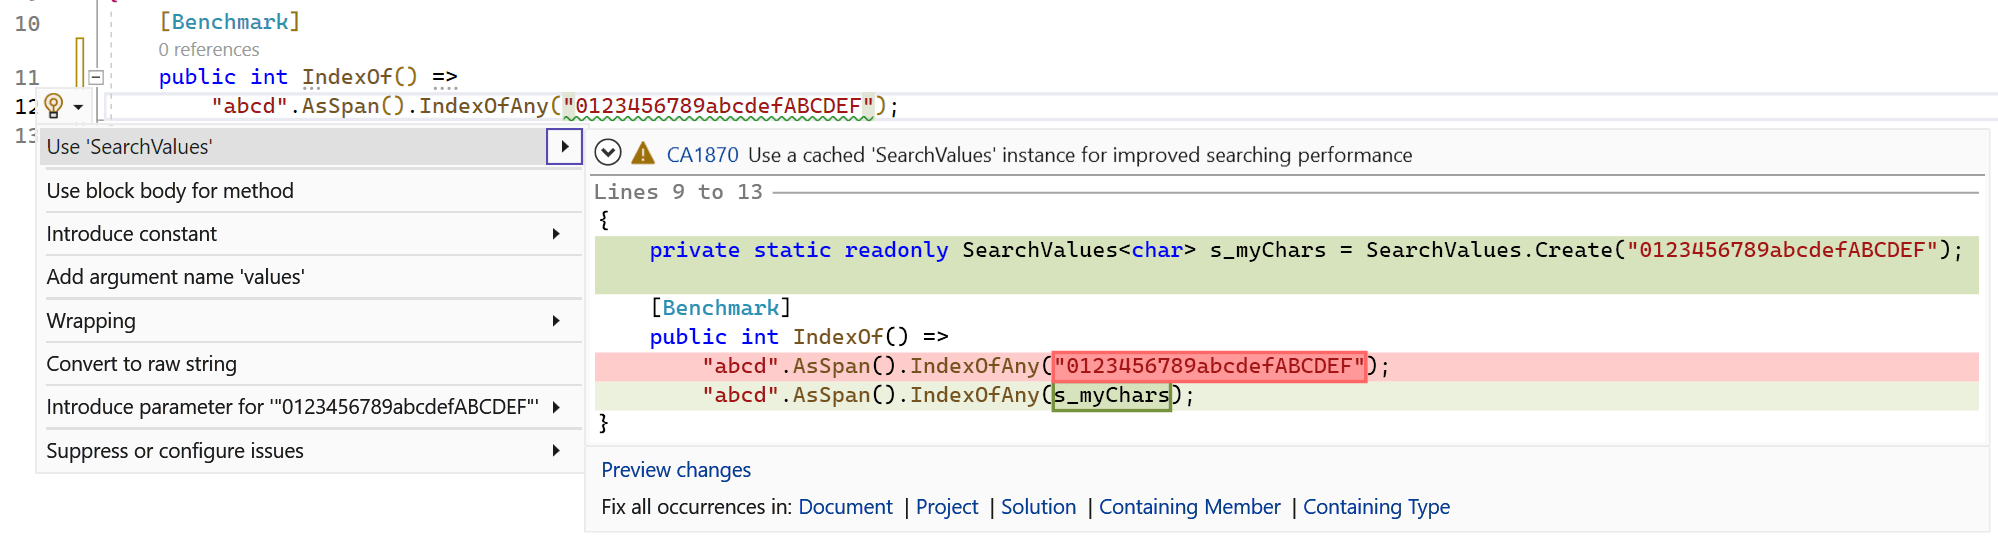Fix all occurrences in Project
1998x538 pixels.
tap(947, 507)
